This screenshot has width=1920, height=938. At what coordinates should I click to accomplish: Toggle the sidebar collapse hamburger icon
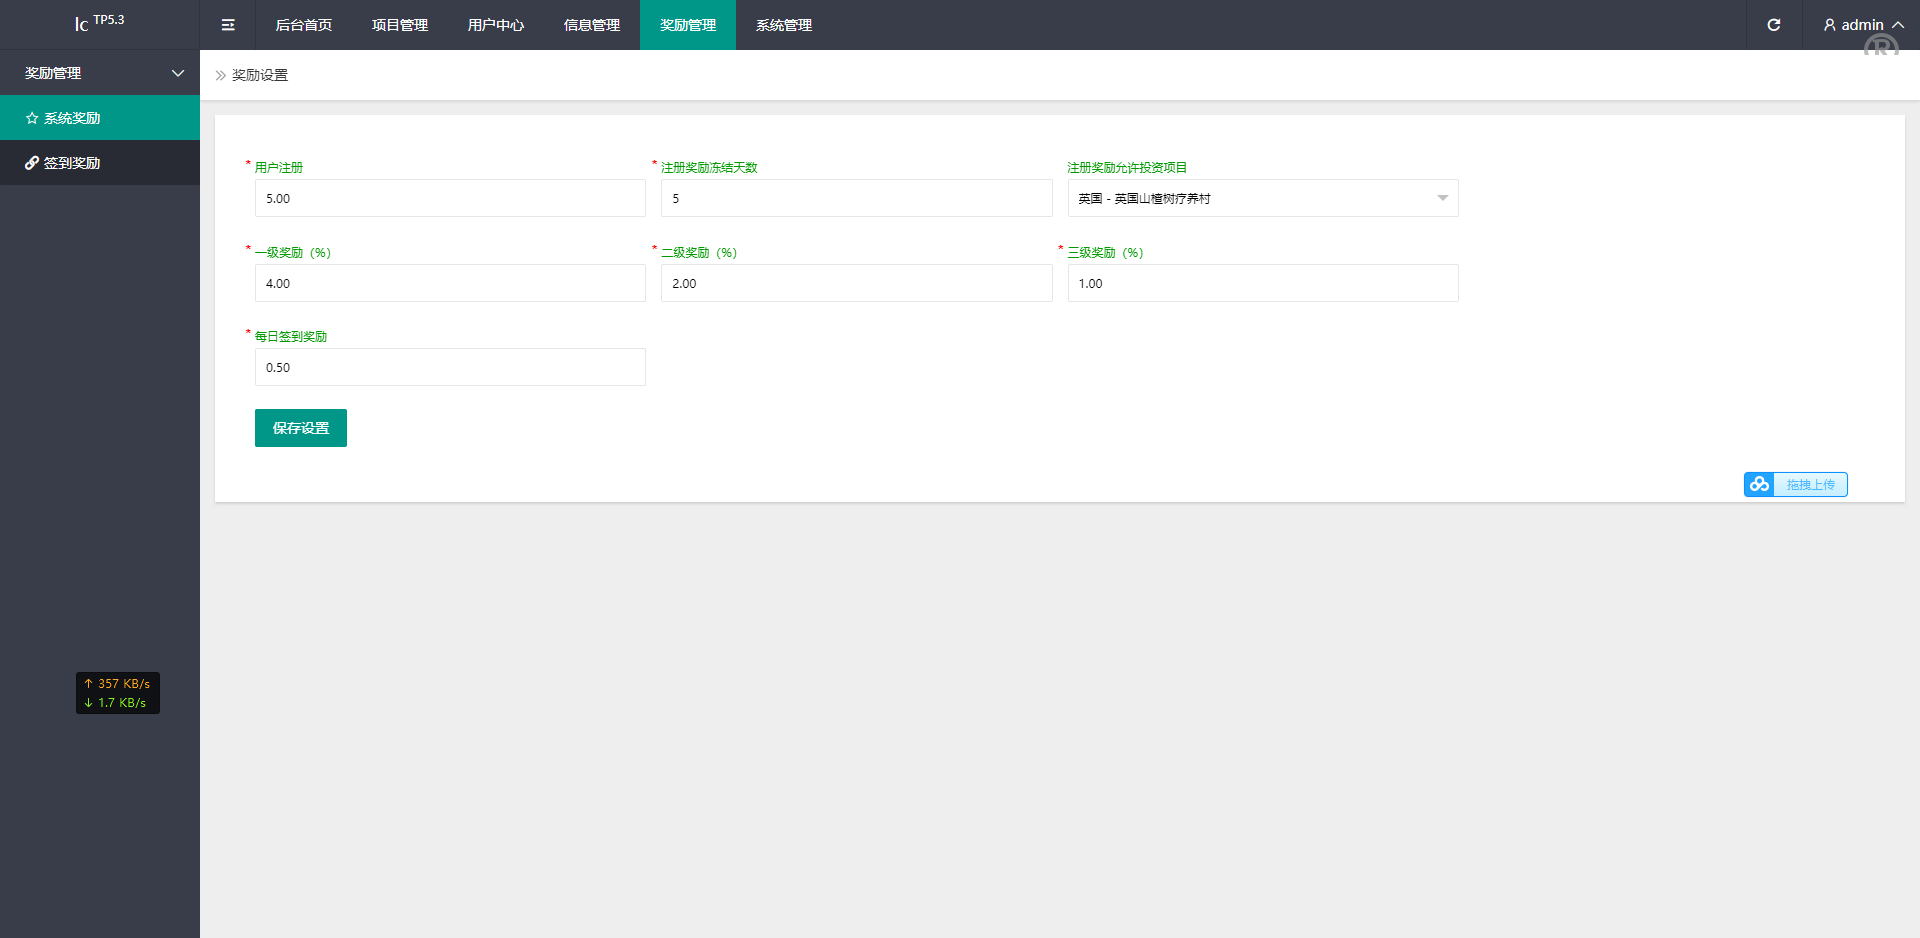tap(228, 25)
